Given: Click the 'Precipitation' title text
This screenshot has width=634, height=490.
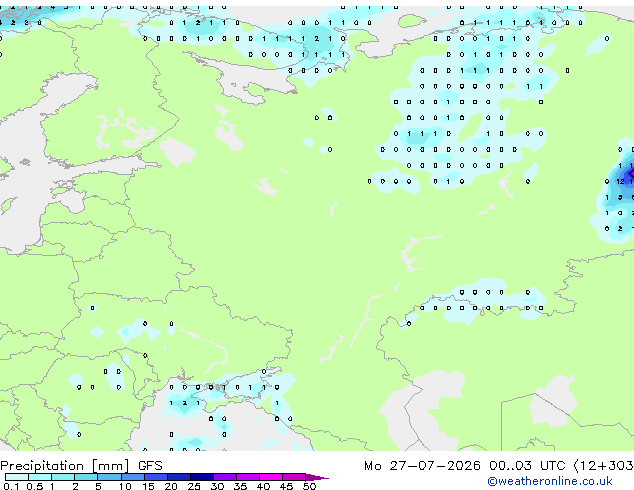Looking at the screenshot, I should tap(42, 466).
